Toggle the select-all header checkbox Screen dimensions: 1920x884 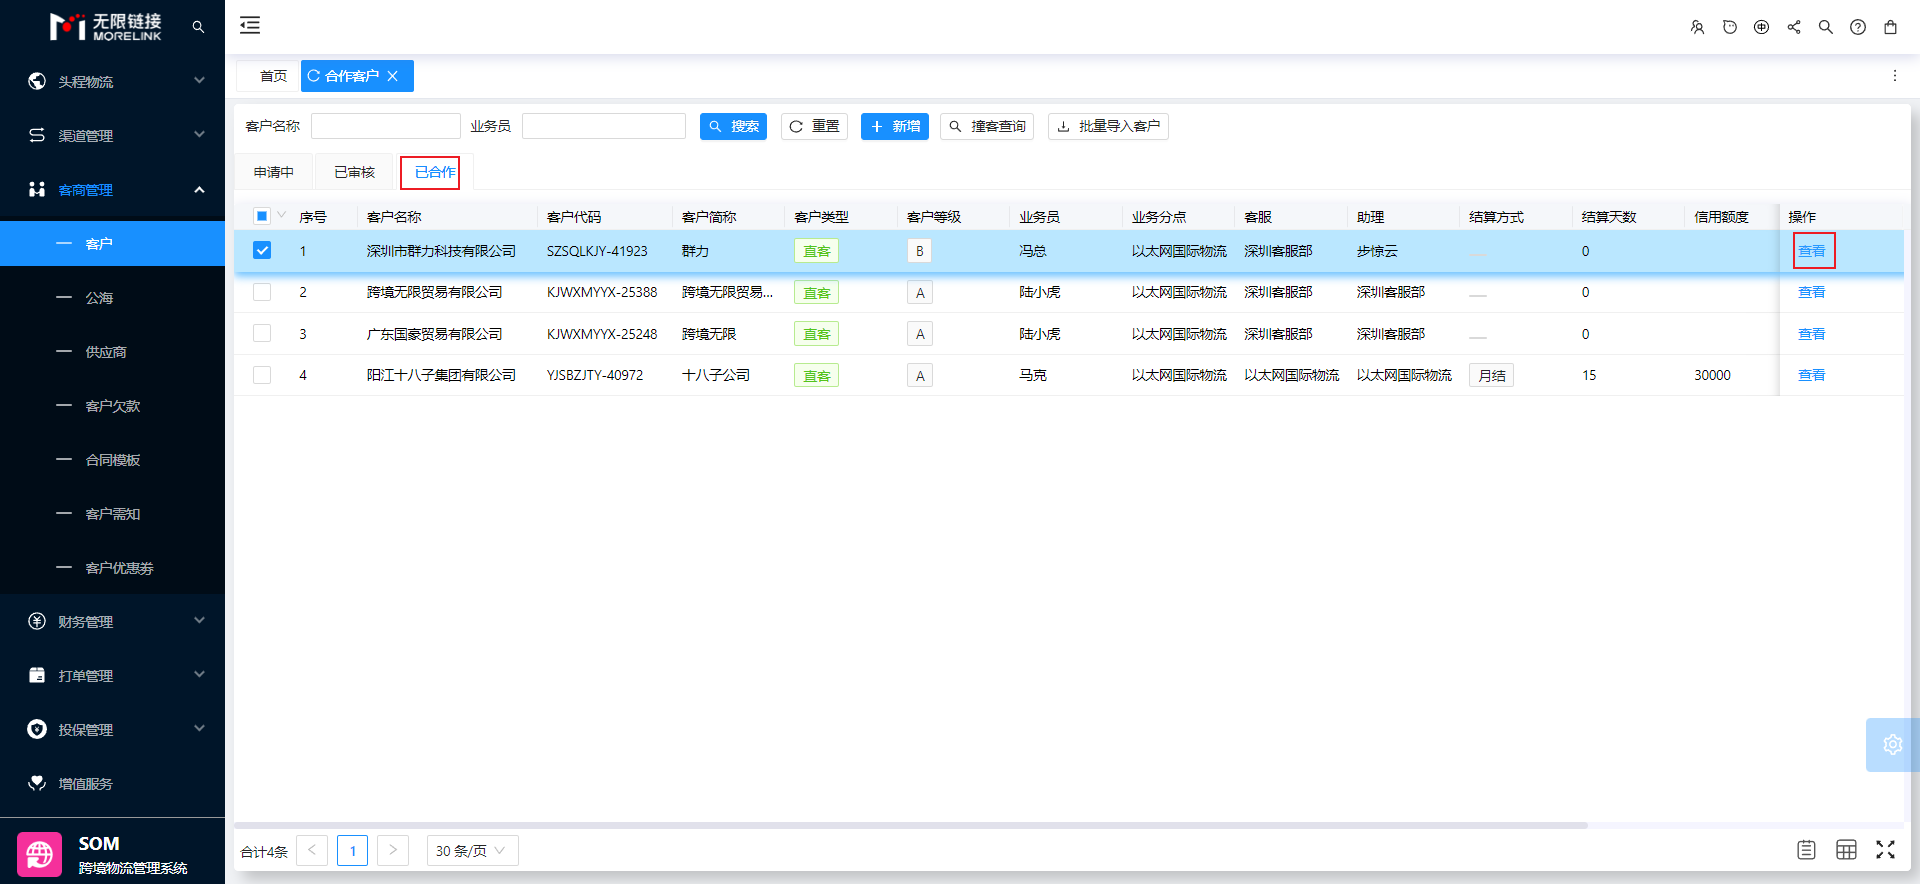(x=262, y=216)
